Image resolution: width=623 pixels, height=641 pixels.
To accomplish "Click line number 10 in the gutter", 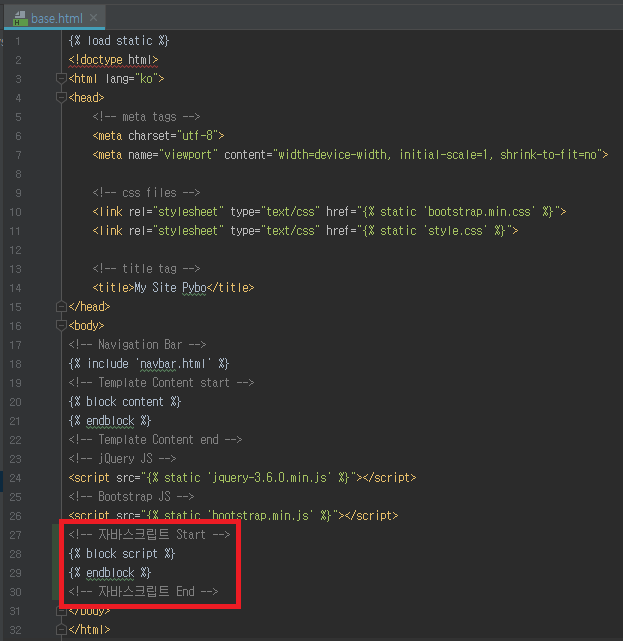I will coord(15,212).
